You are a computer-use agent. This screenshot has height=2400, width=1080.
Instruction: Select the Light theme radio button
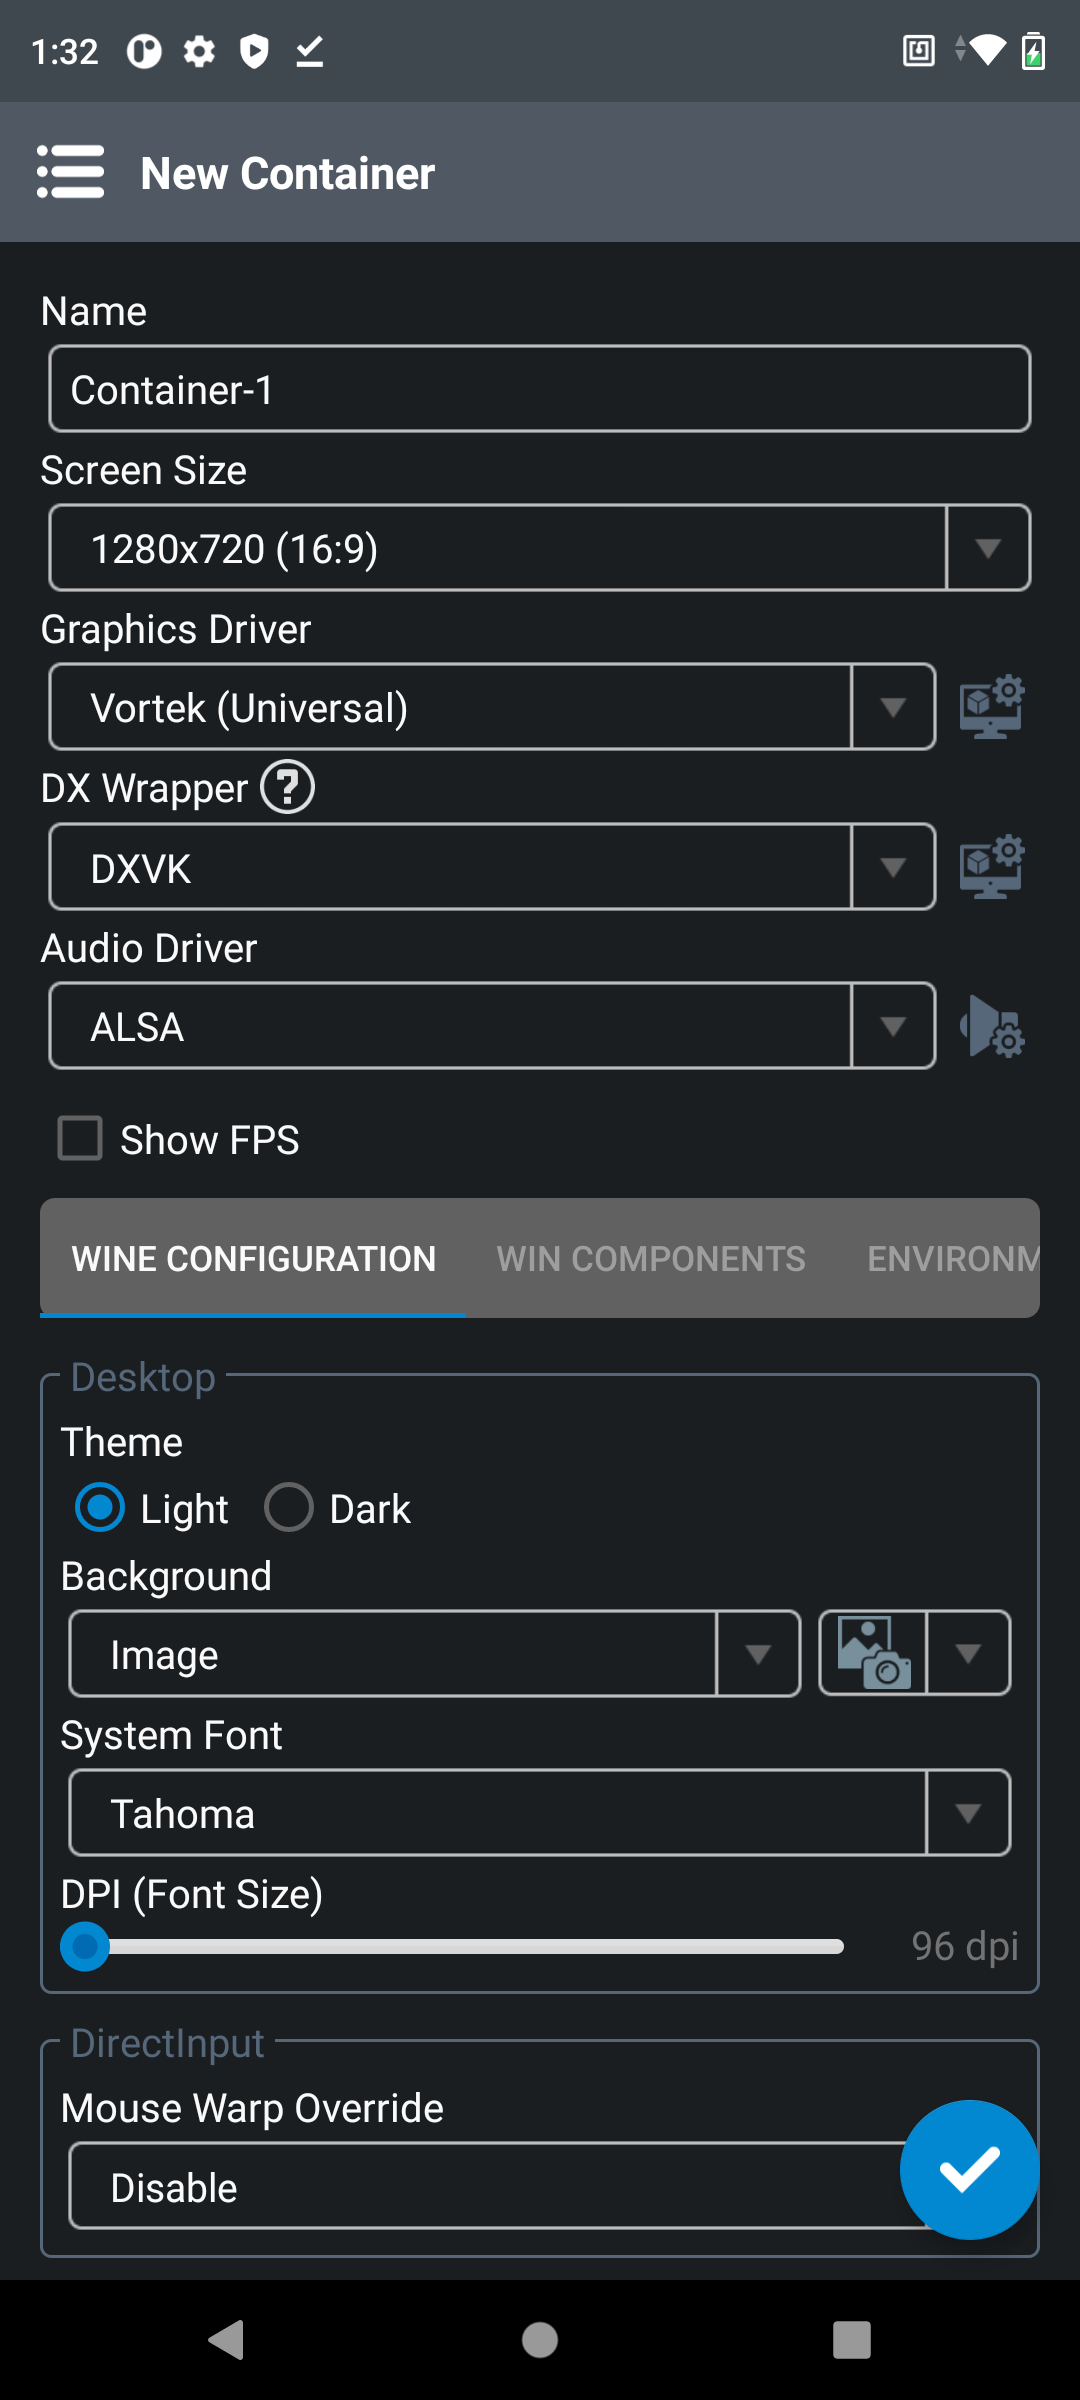pos(100,1508)
